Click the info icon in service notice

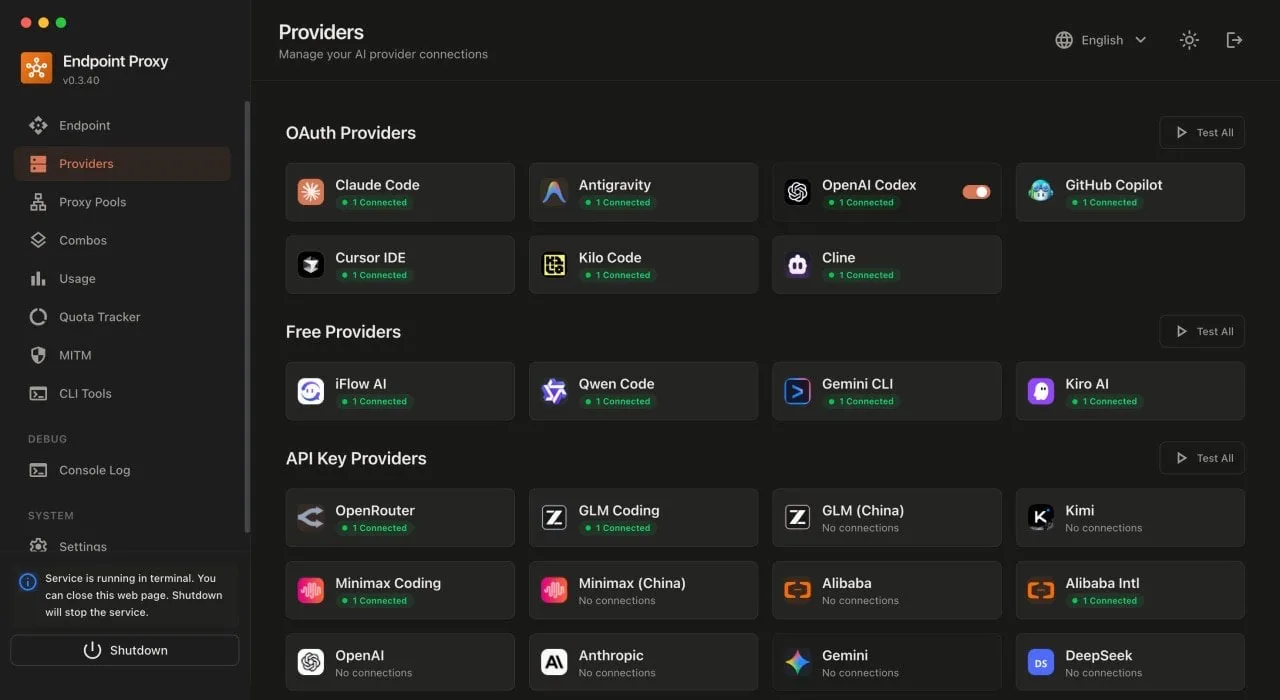click(28, 581)
